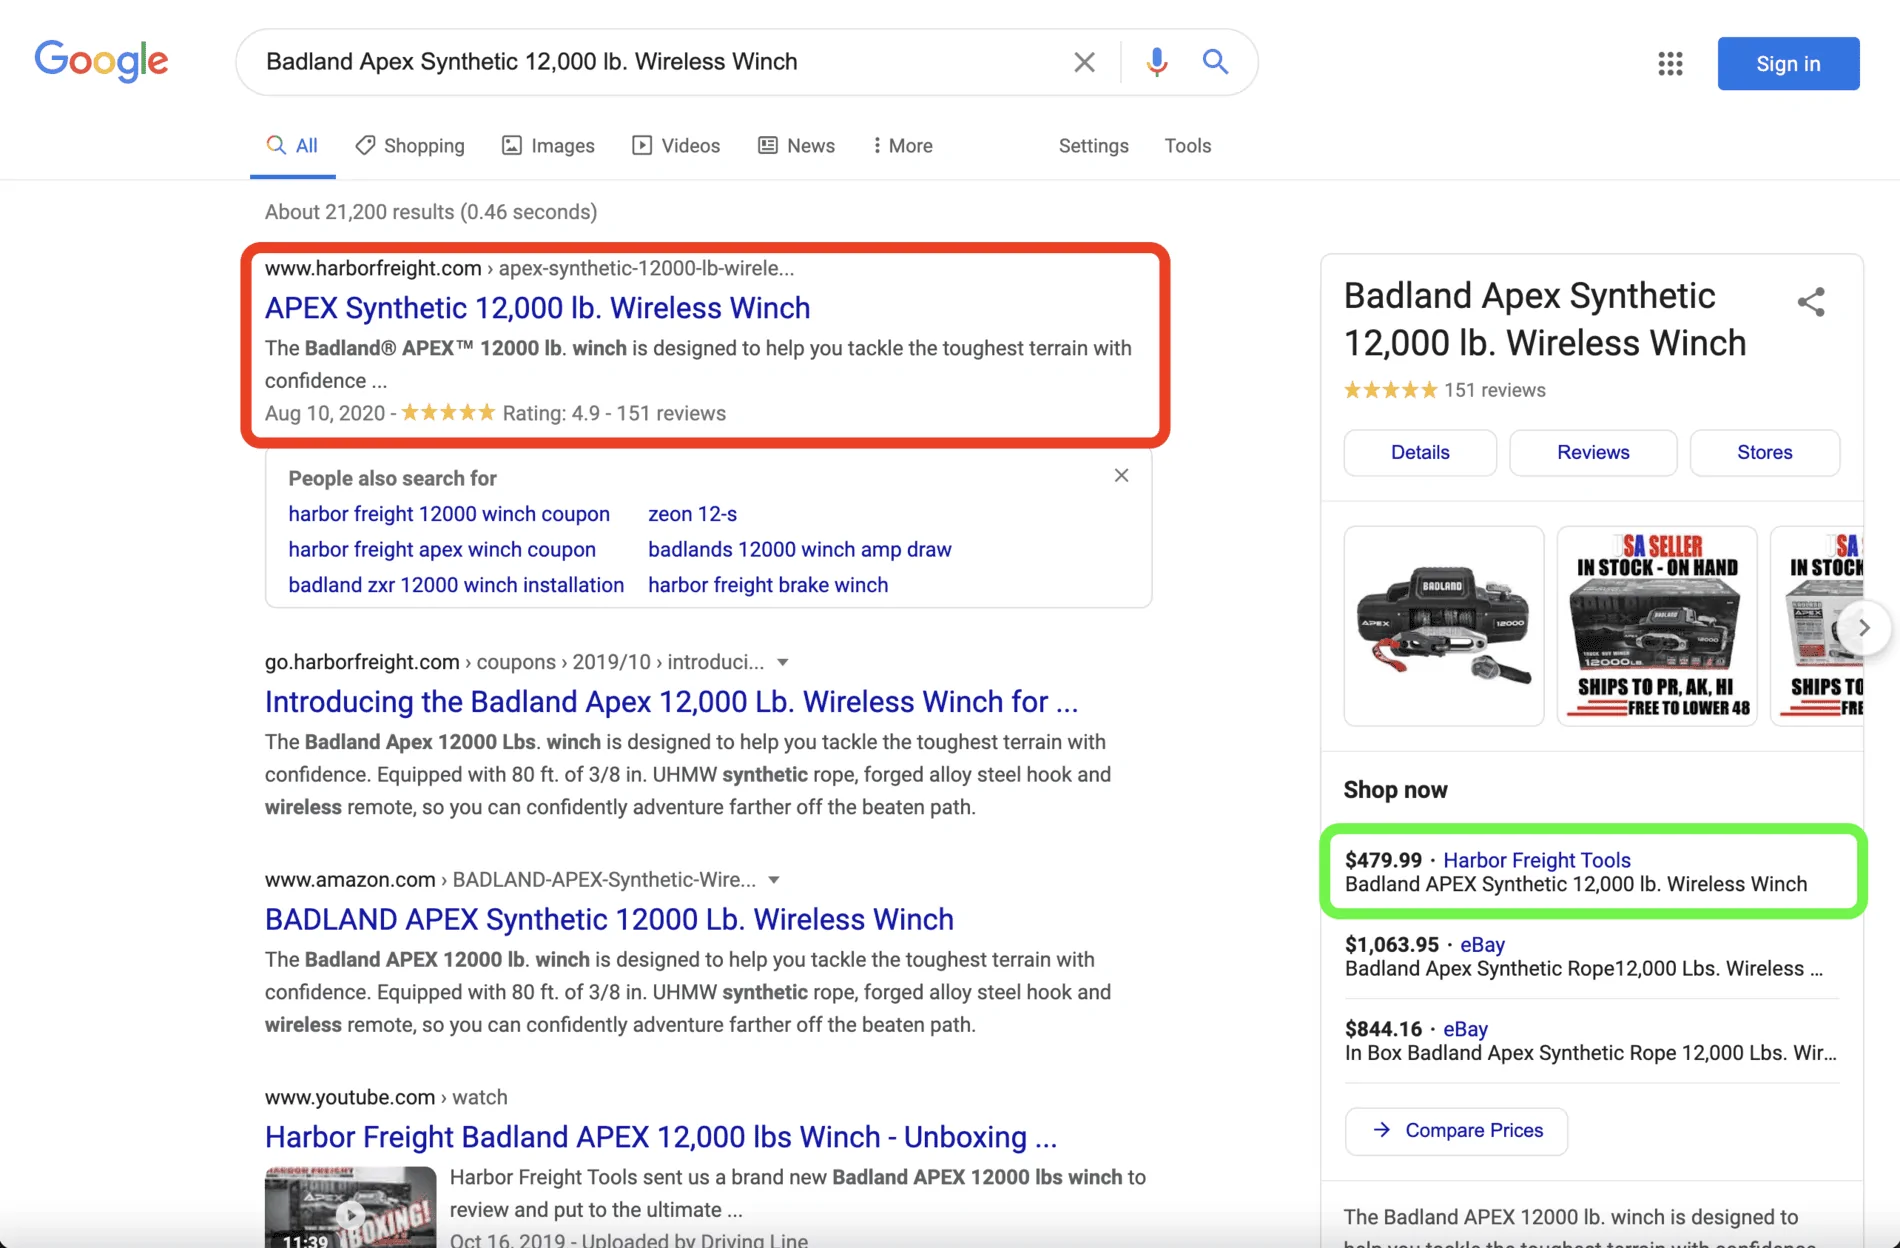This screenshot has height=1248, width=1900.
Task: Open the $844.16 eBay offer
Action: tap(1592, 1040)
